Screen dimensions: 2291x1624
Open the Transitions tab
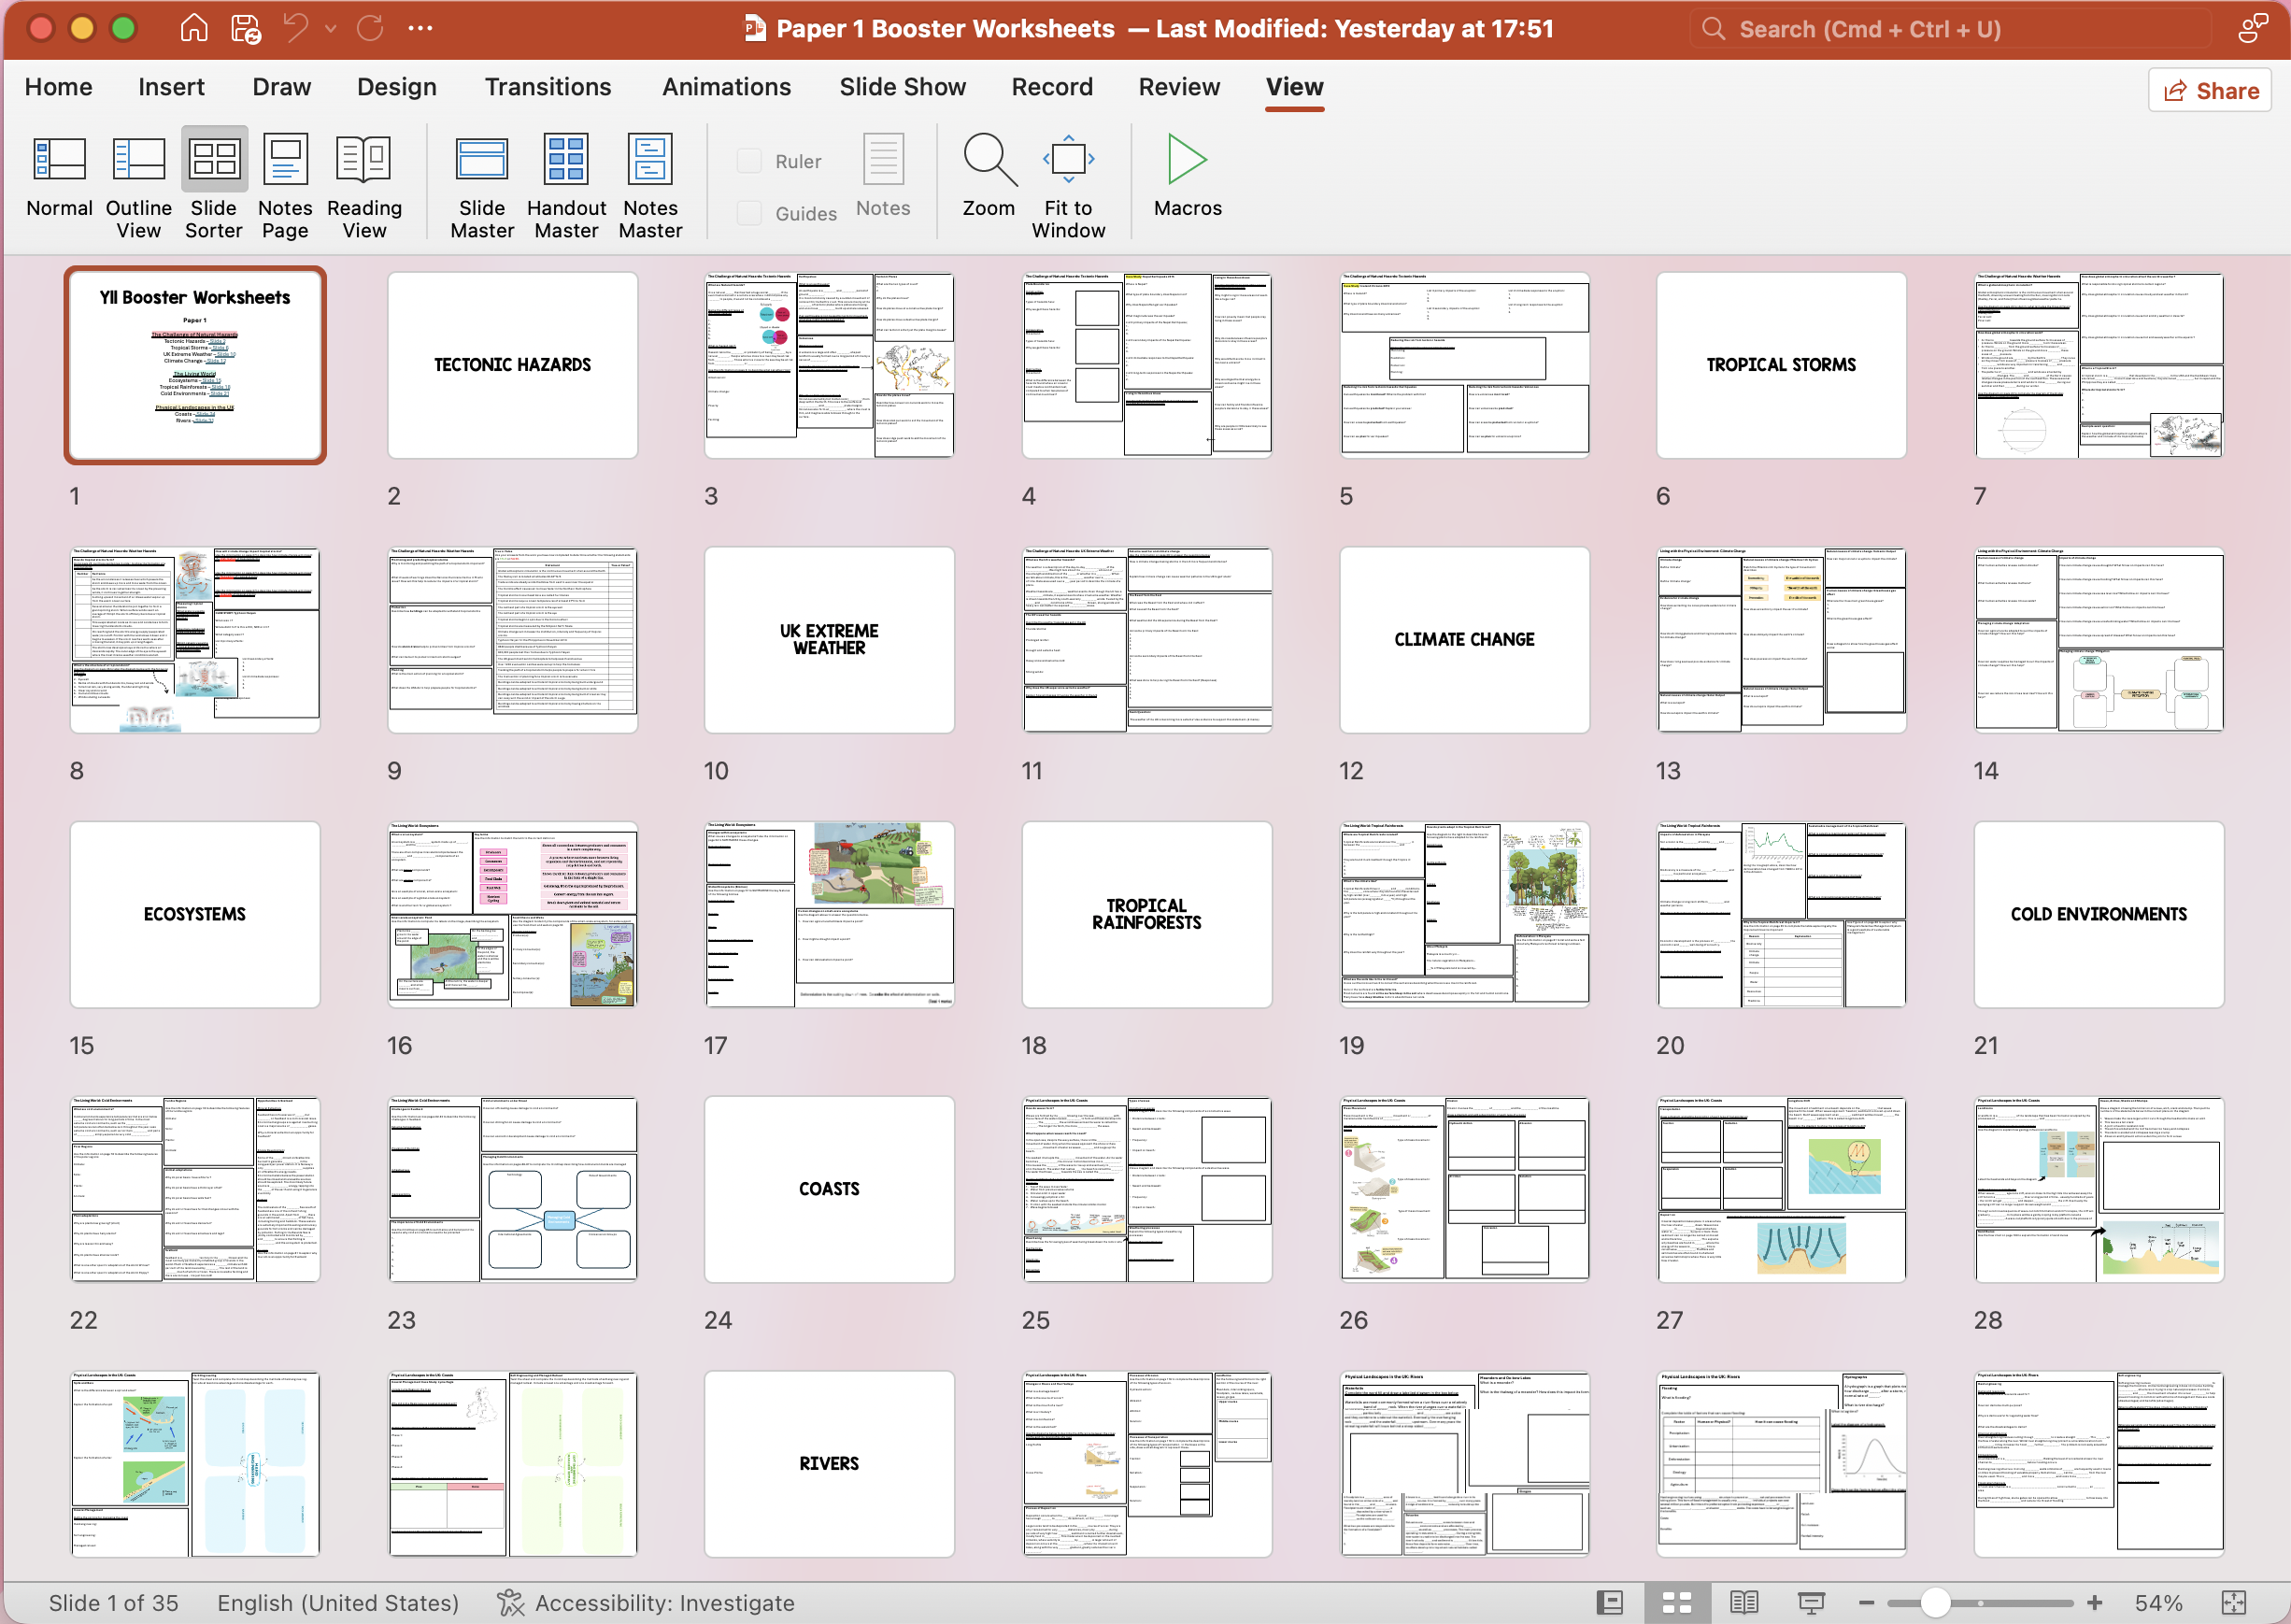coord(548,87)
